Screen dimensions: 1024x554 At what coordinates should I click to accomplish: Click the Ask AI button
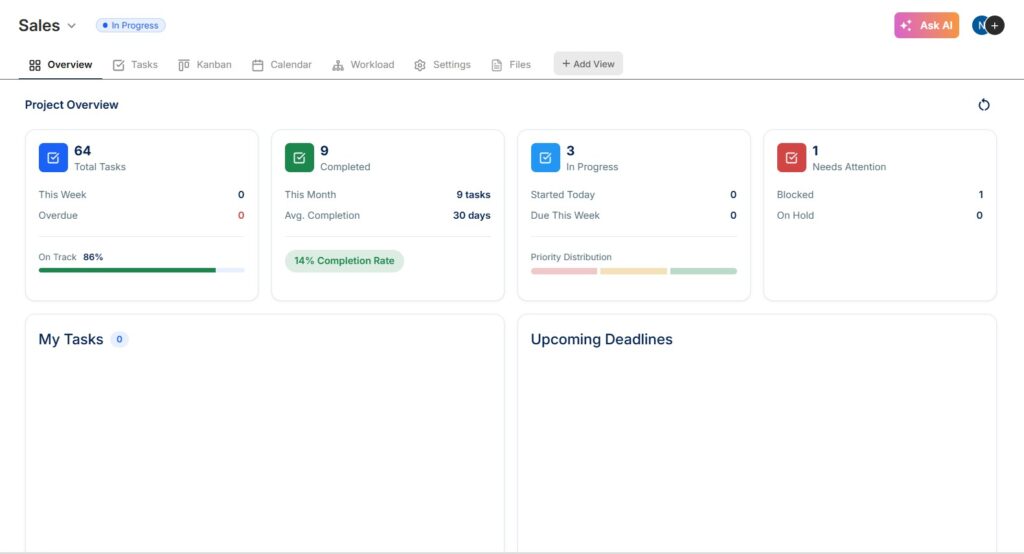[x=926, y=25]
